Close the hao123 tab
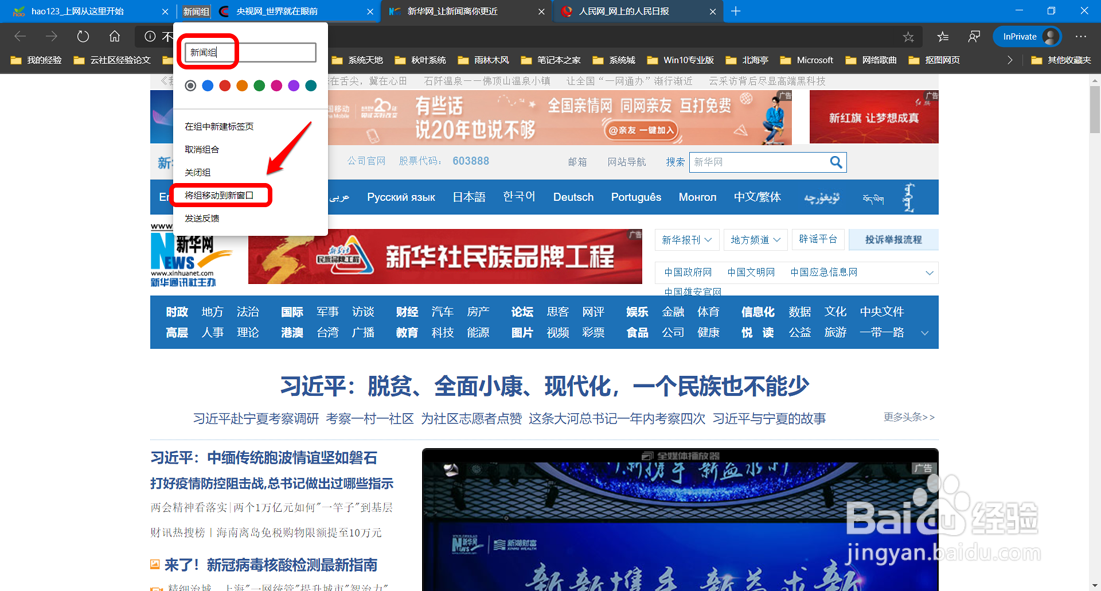Image resolution: width=1101 pixels, height=591 pixels. coord(165,11)
